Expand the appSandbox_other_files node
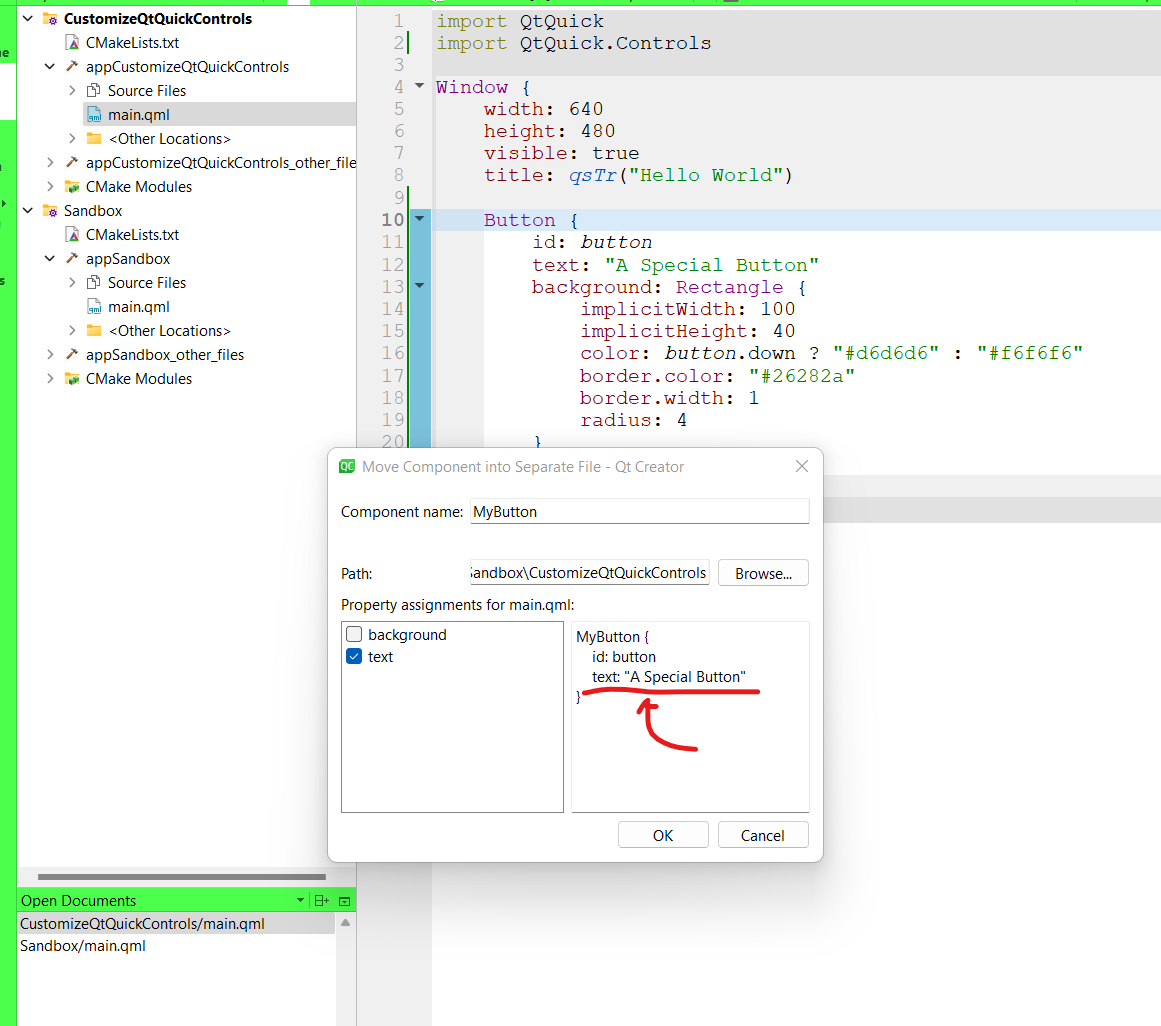The image size is (1161, 1026). click(x=50, y=355)
